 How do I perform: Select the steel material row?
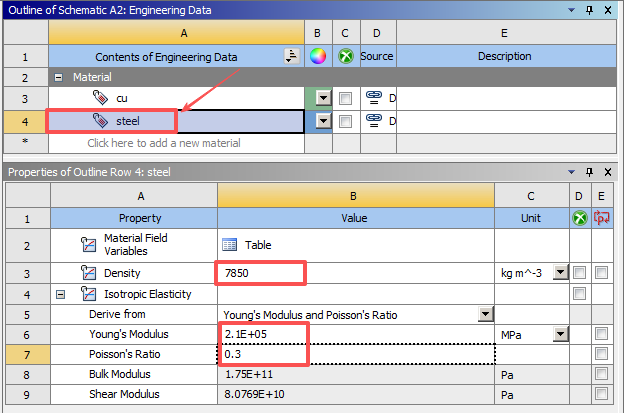pos(176,121)
